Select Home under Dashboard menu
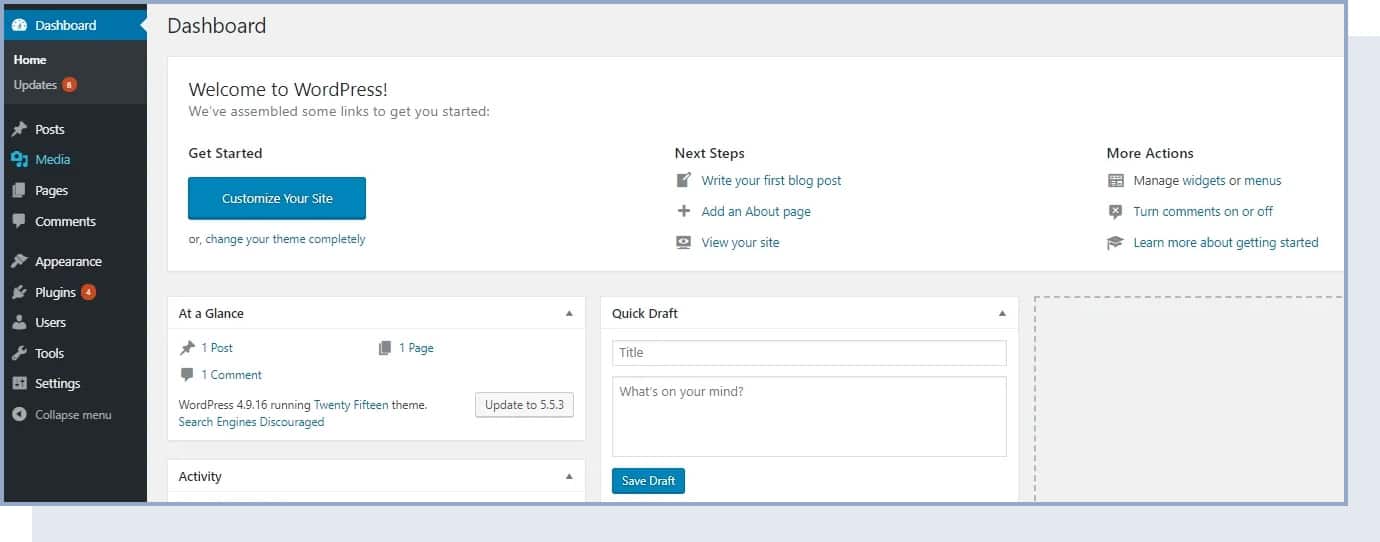Image resolution: width=1380 pixels, height=542 pixels. pyautogui.click(x=30, y=60)
